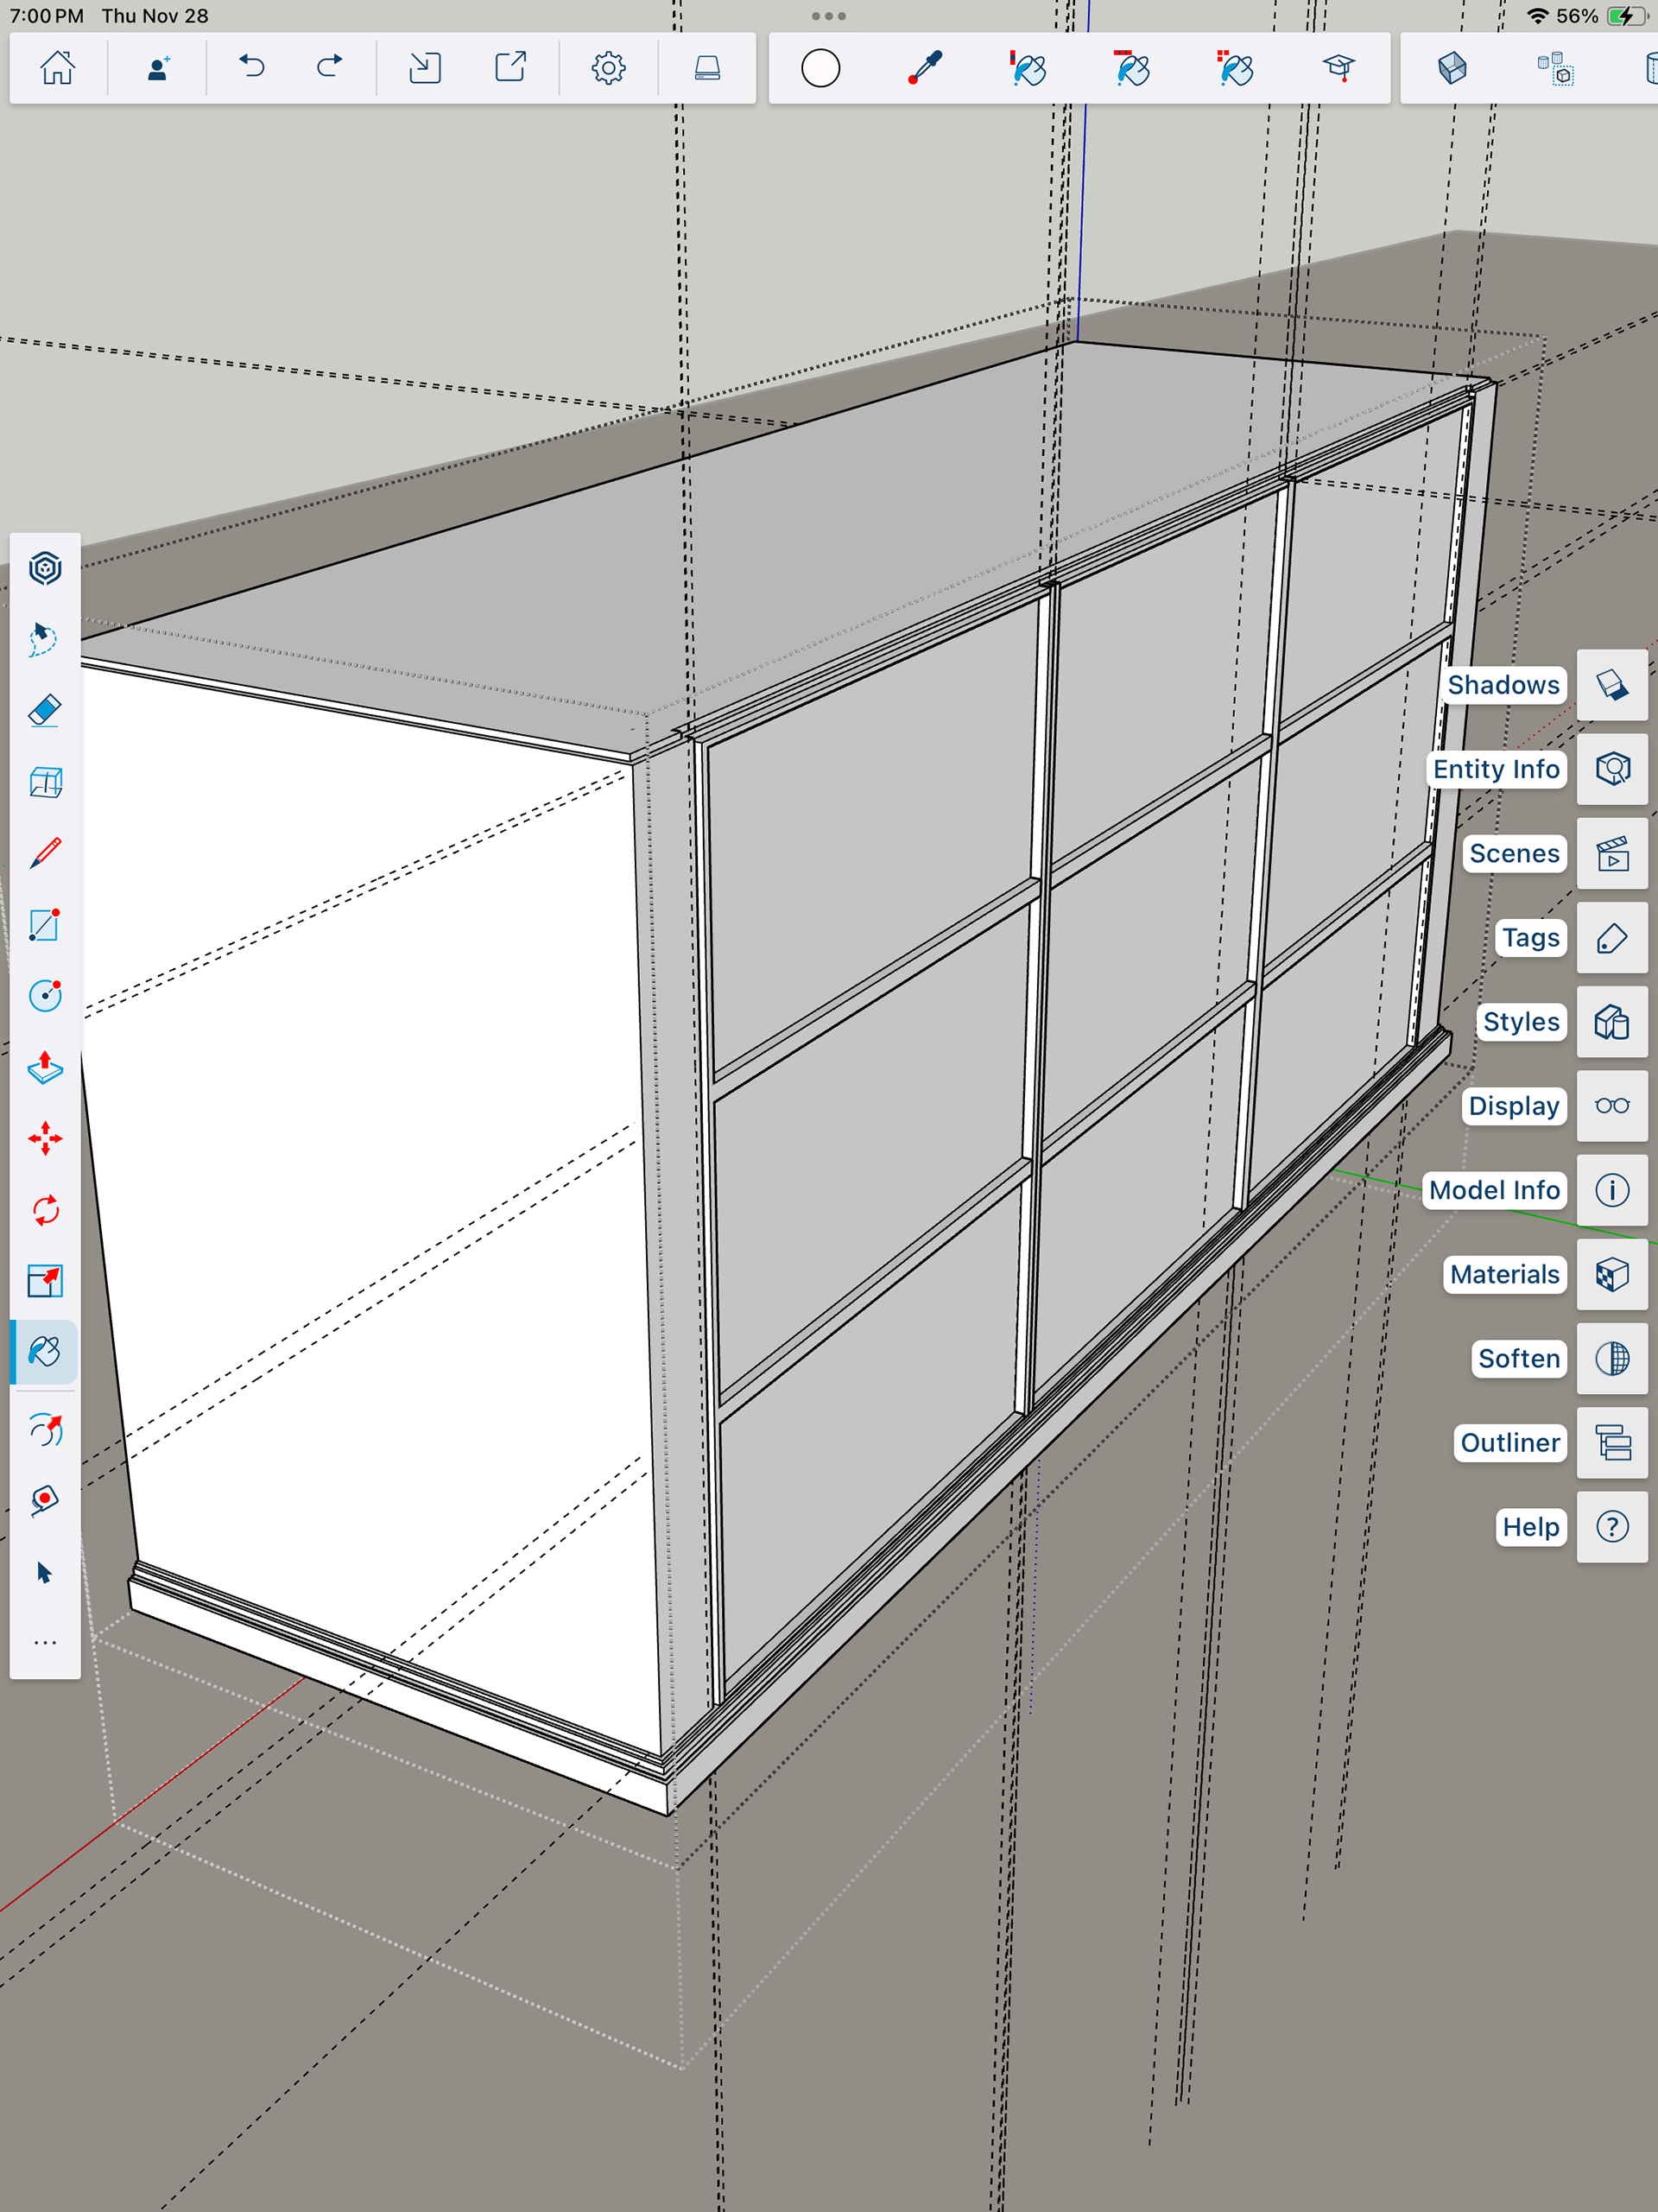Select the Eraser tool in left toolbar
Screen dimensions: 1658x2212
coord(45,711)
